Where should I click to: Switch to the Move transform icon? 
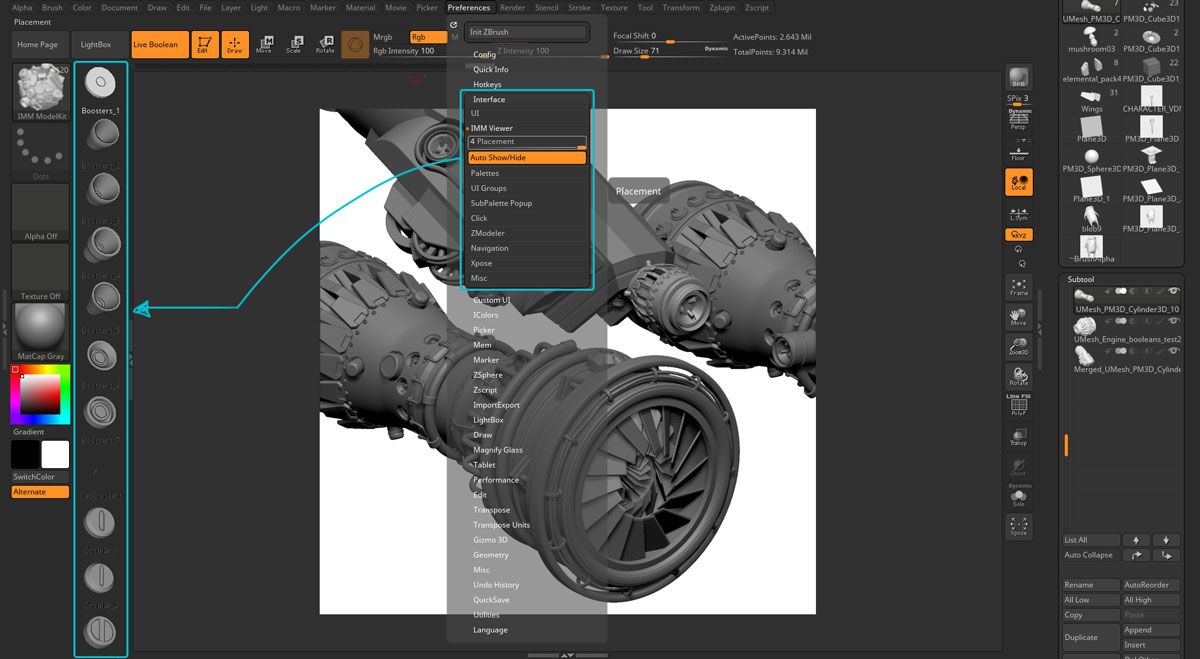[264, 44]
